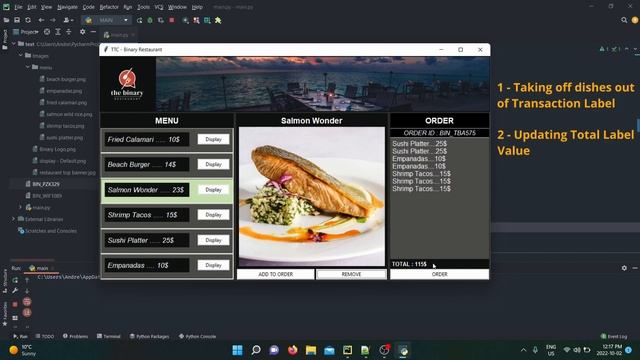
Task: Open Project panel settings gear
Action: coord(82,32)
